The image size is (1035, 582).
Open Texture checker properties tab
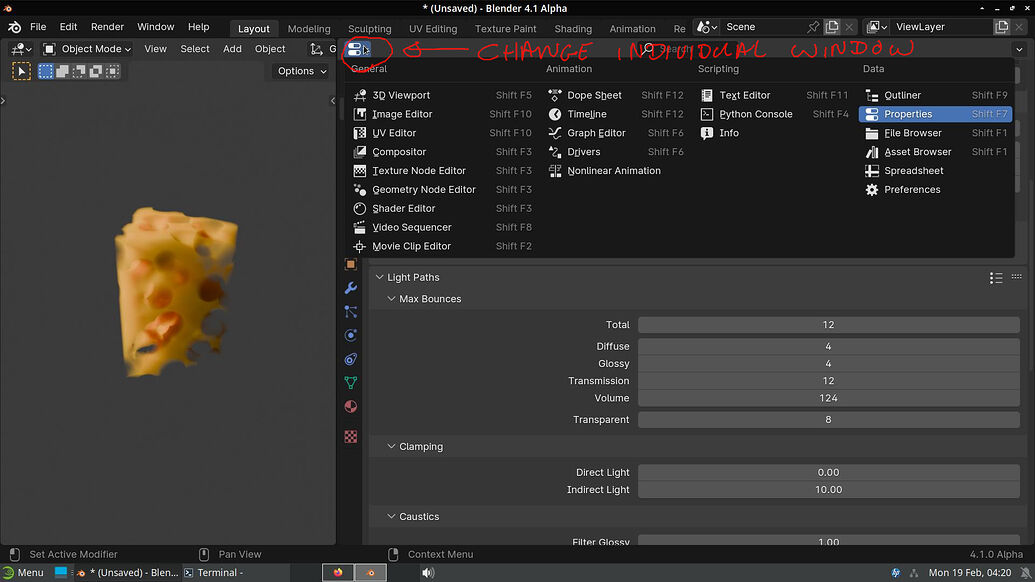351,437
